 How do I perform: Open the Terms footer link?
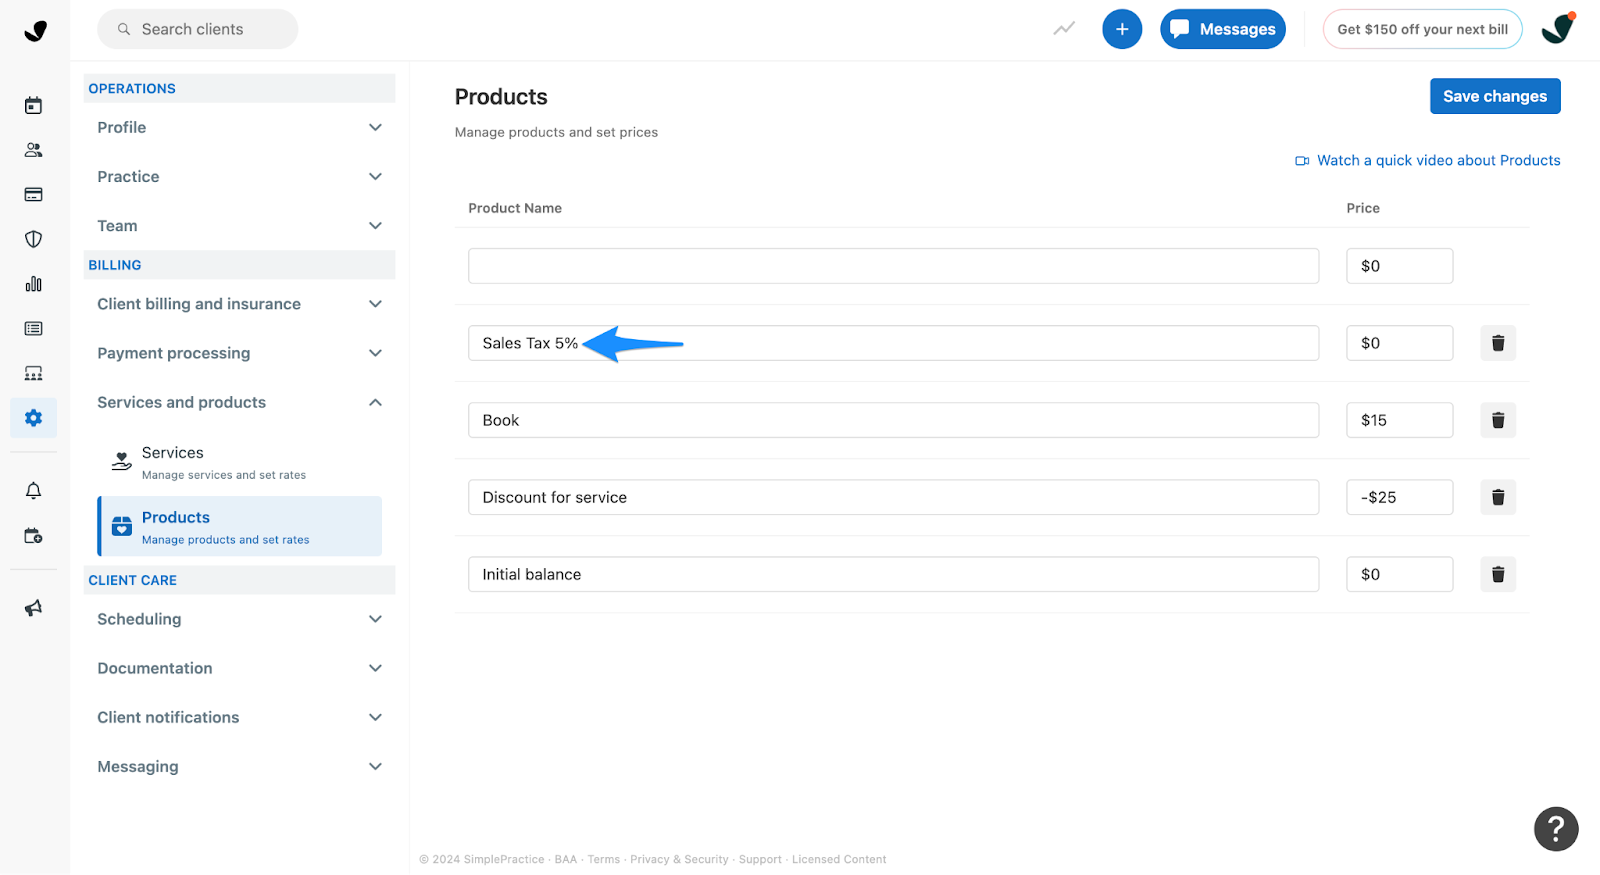click(603, 859)
